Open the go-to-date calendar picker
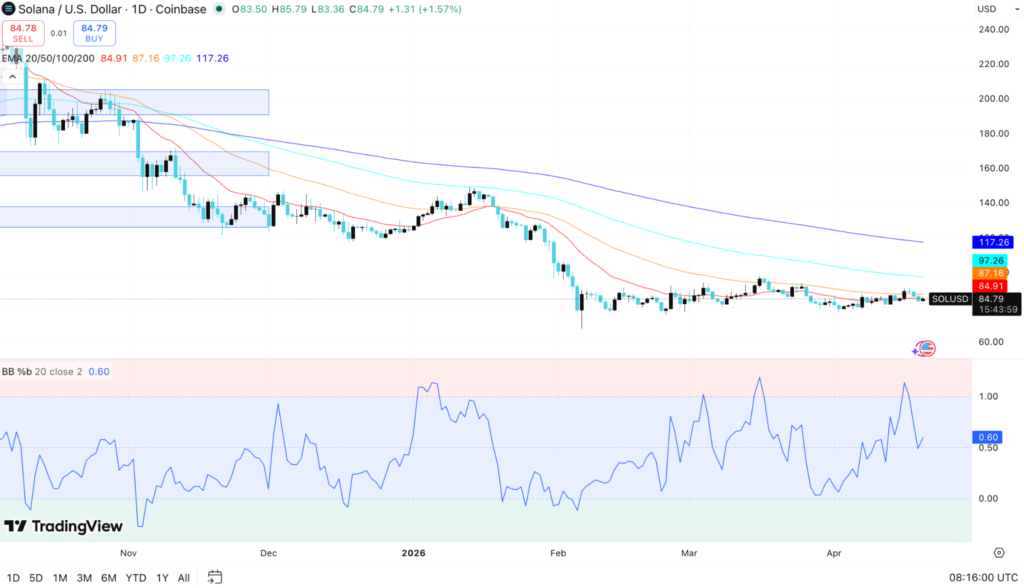The height and width of the screenshot is (588, 1024). pyautogui.click(x=214, y=577)
